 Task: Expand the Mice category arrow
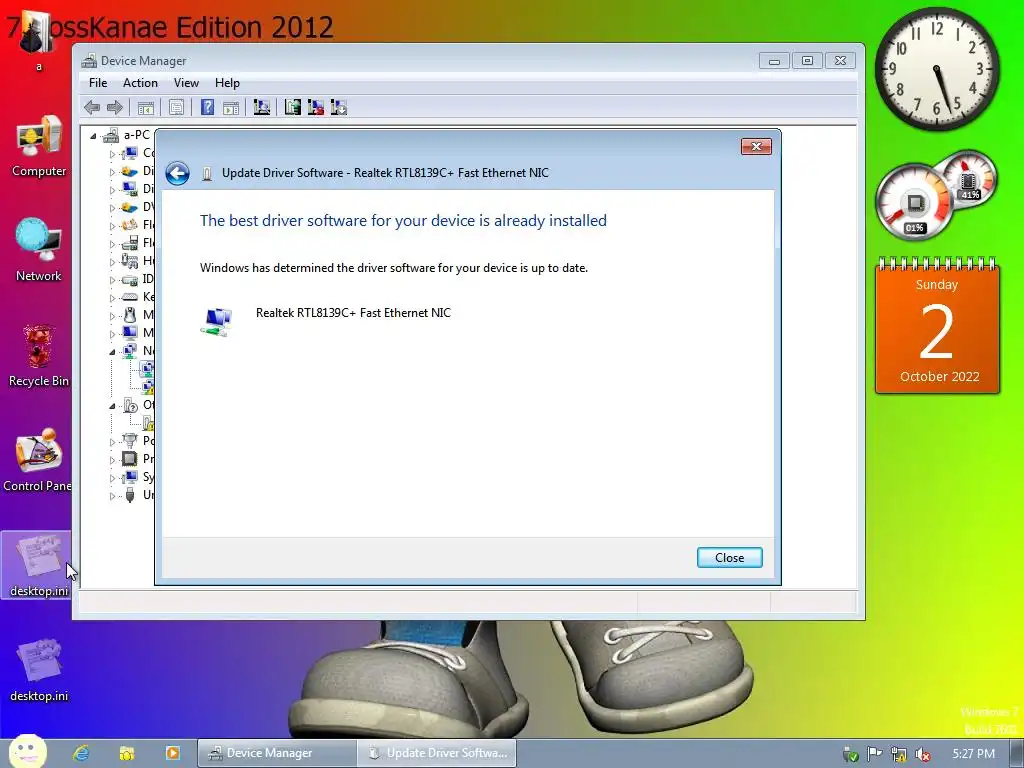click(x=112, y=316)
